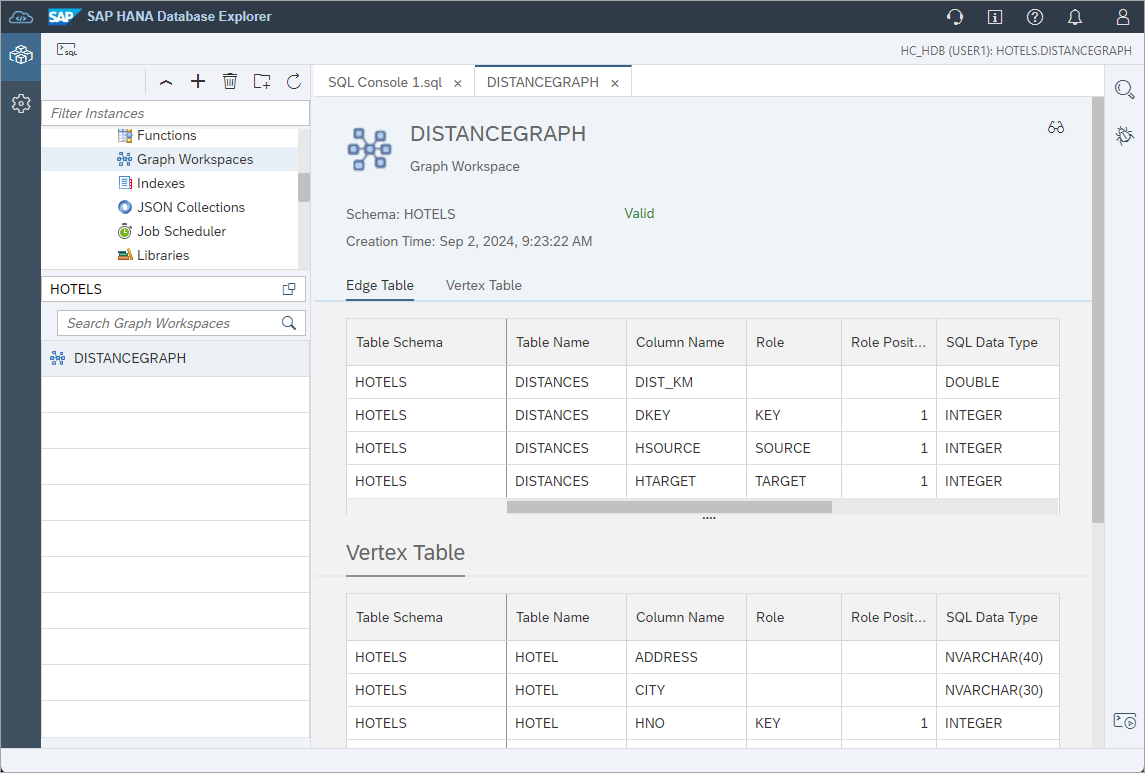Open the debugger bug icon
This screenshot has height=773, width=1145.
click(x=1125, y=135)
